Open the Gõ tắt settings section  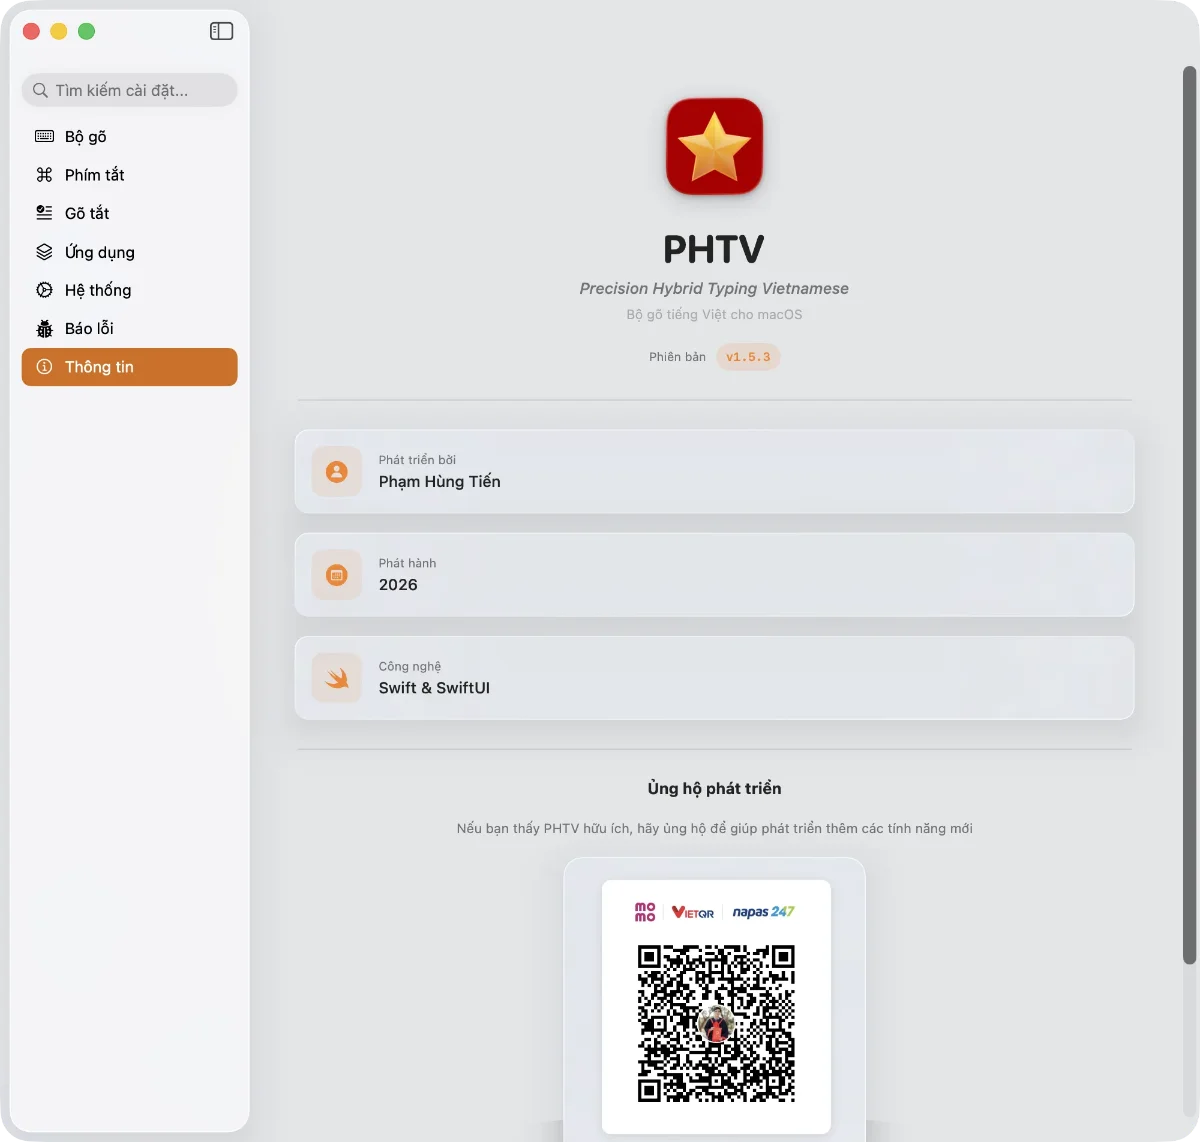[87, 213]
